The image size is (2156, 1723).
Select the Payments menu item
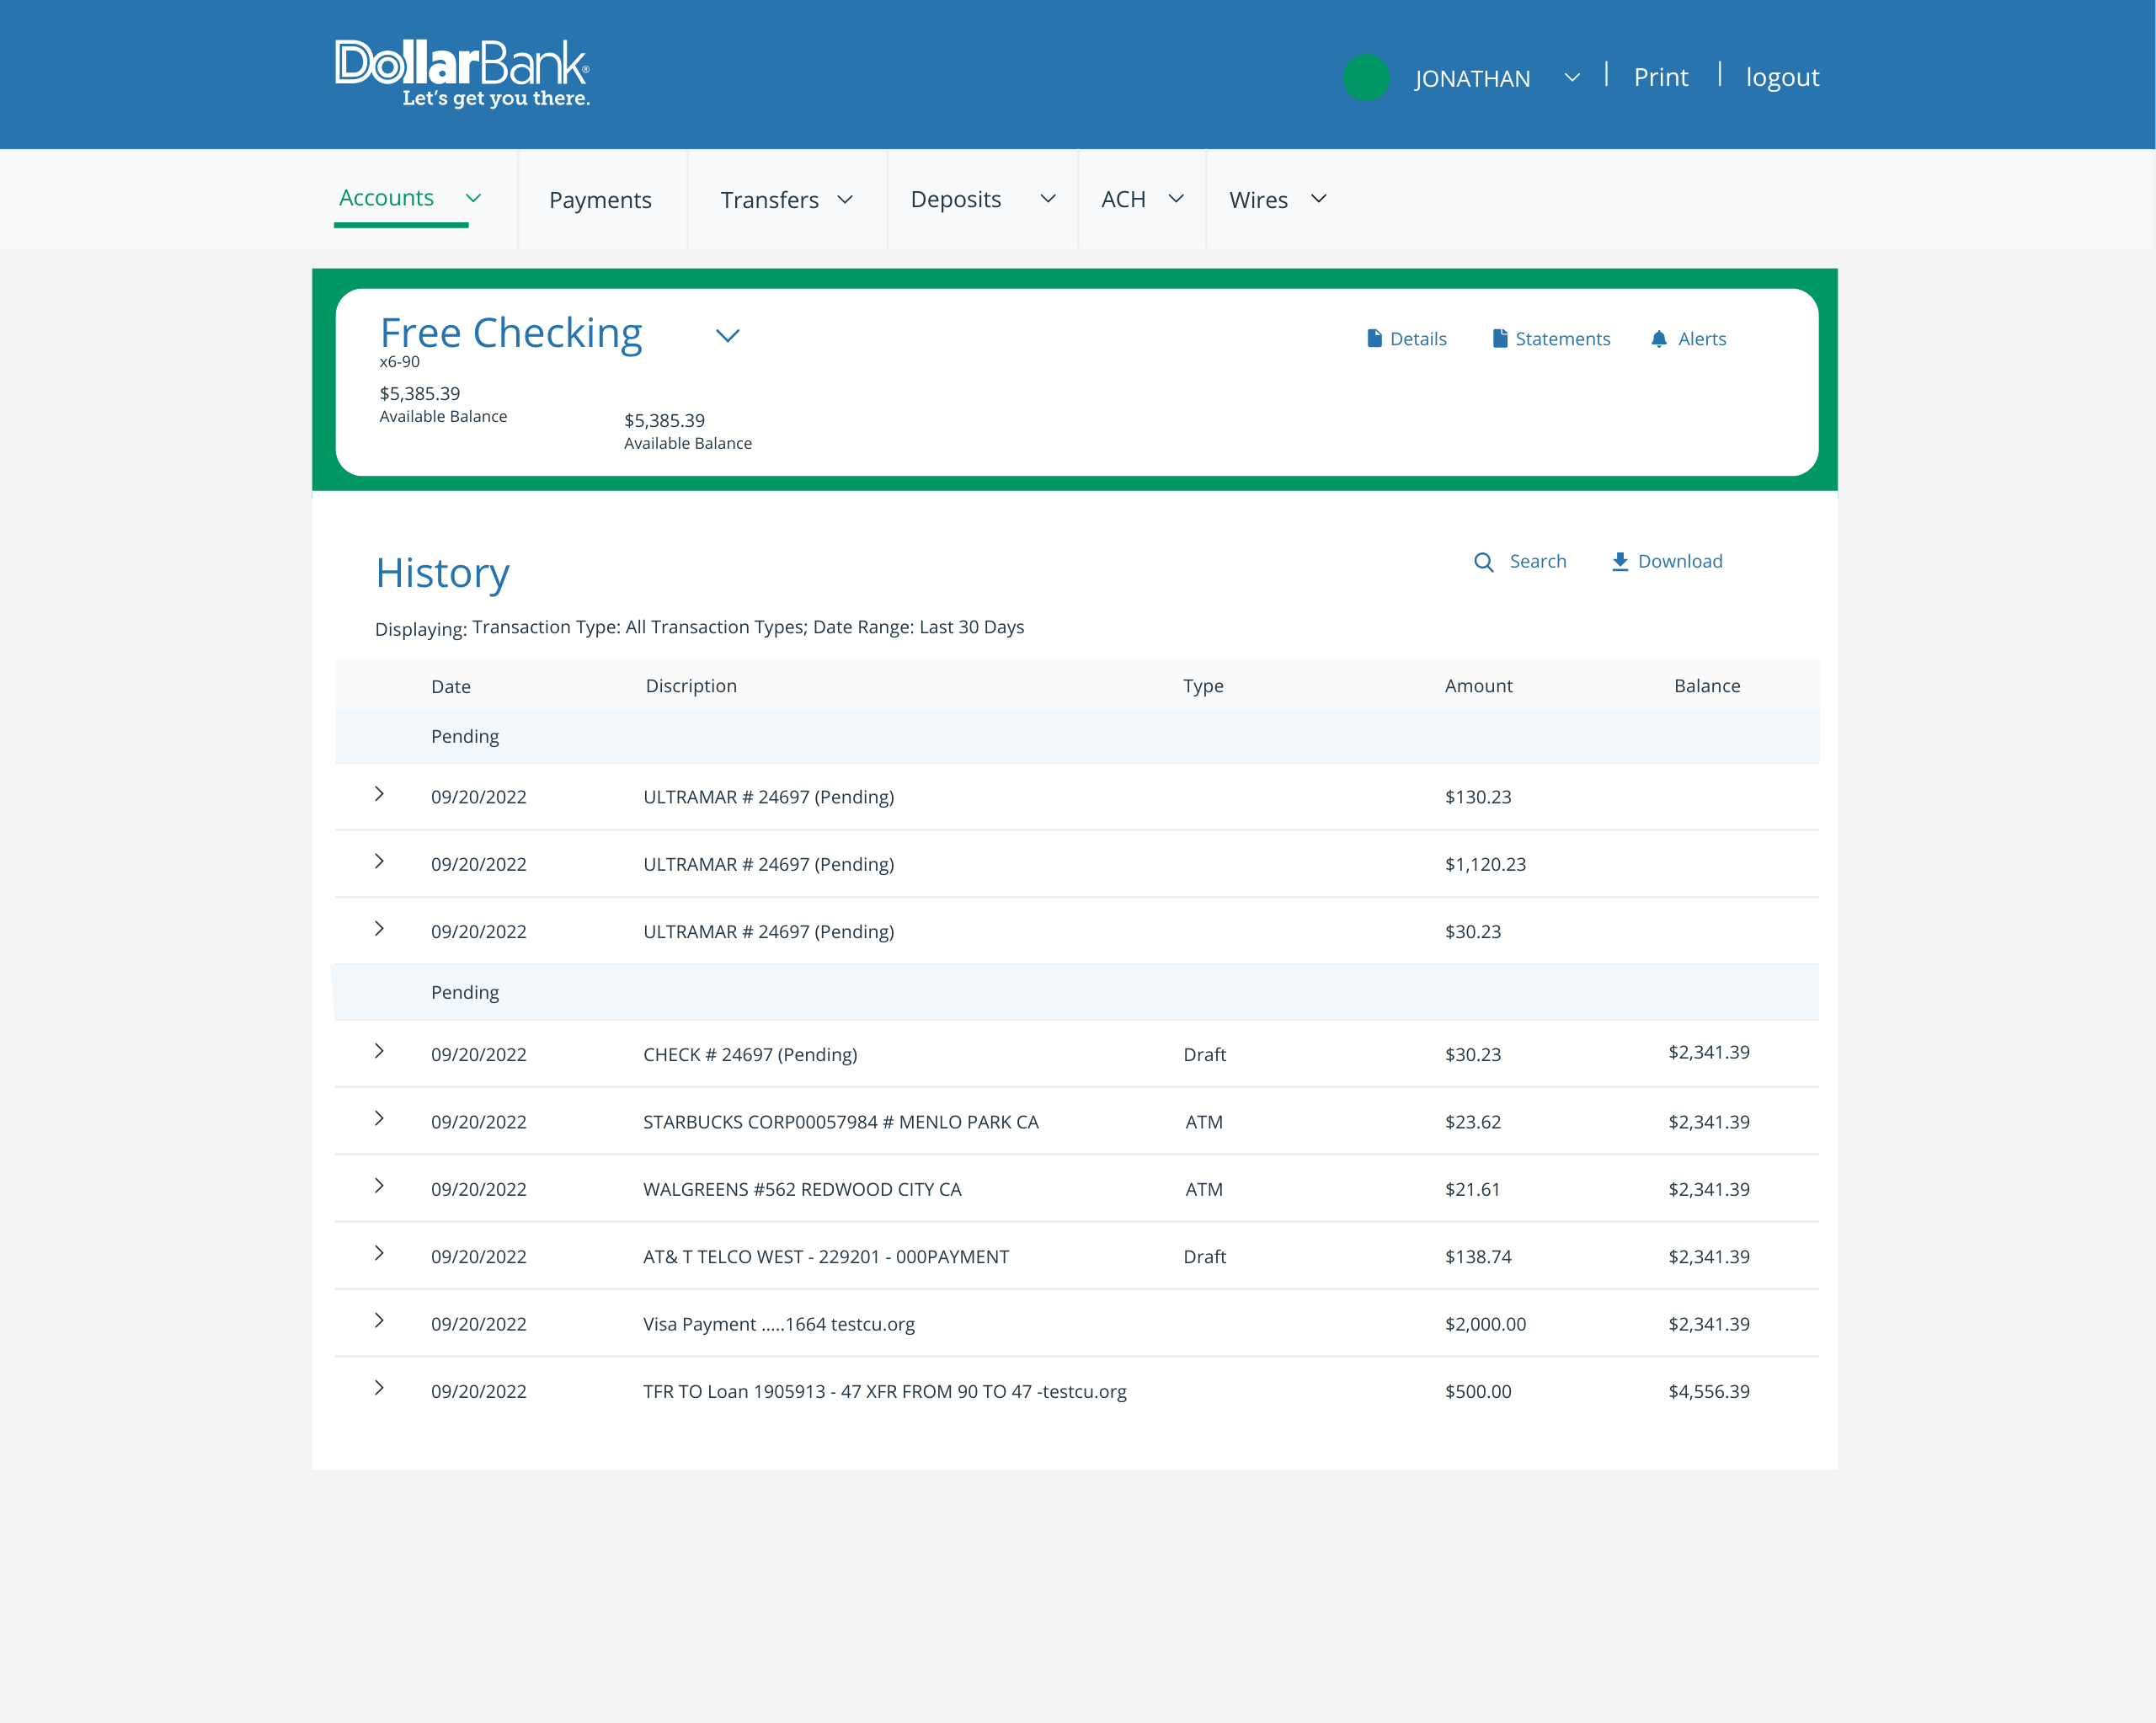pyautogui.click(x=600, y=200)
